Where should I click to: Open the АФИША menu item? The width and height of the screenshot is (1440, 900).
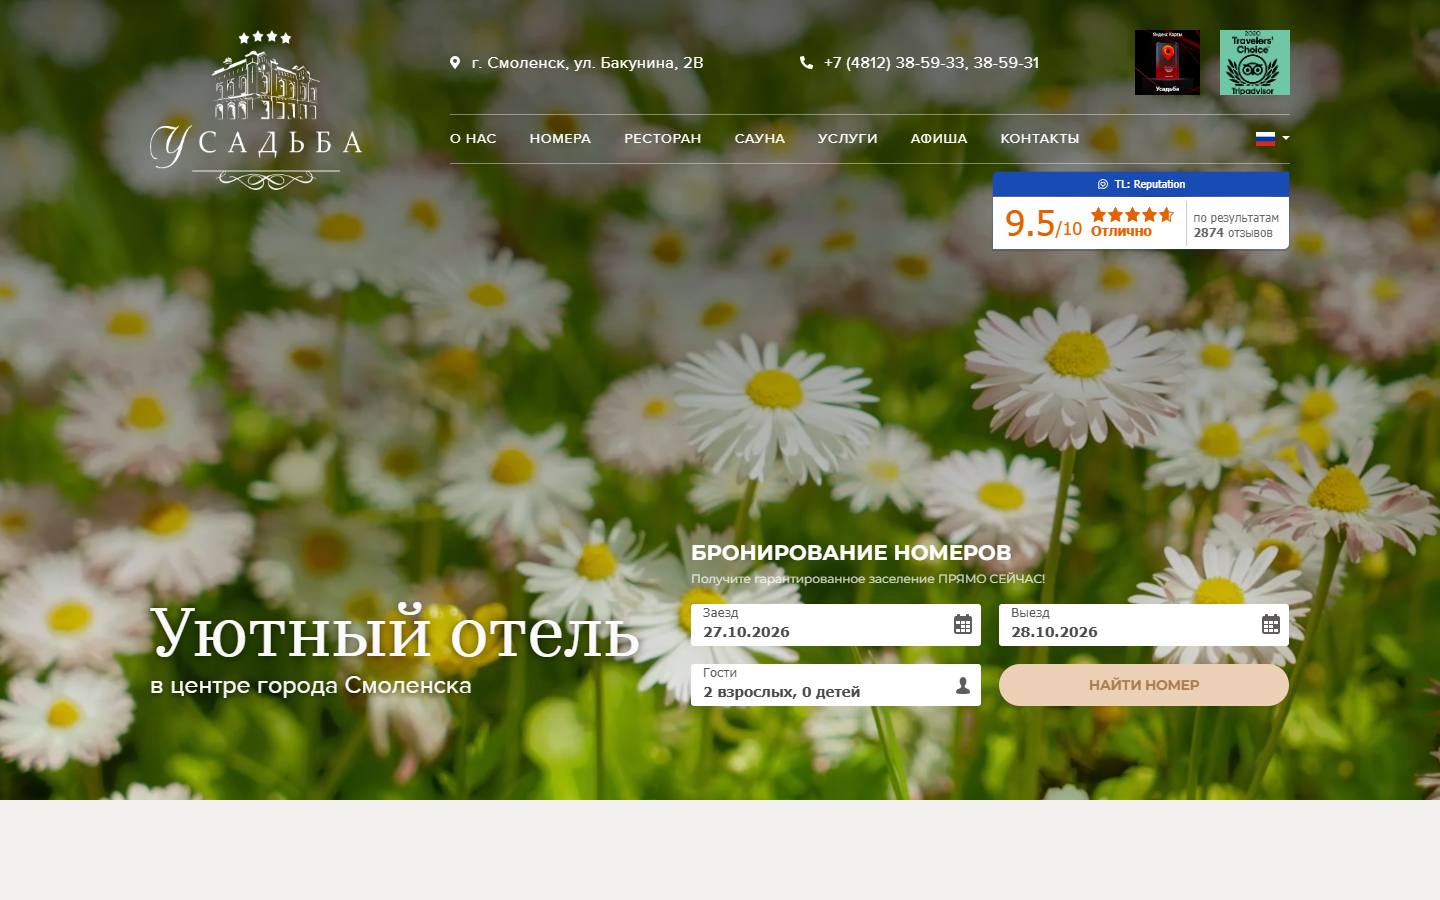pyautogui.click(x=938, y=139)
